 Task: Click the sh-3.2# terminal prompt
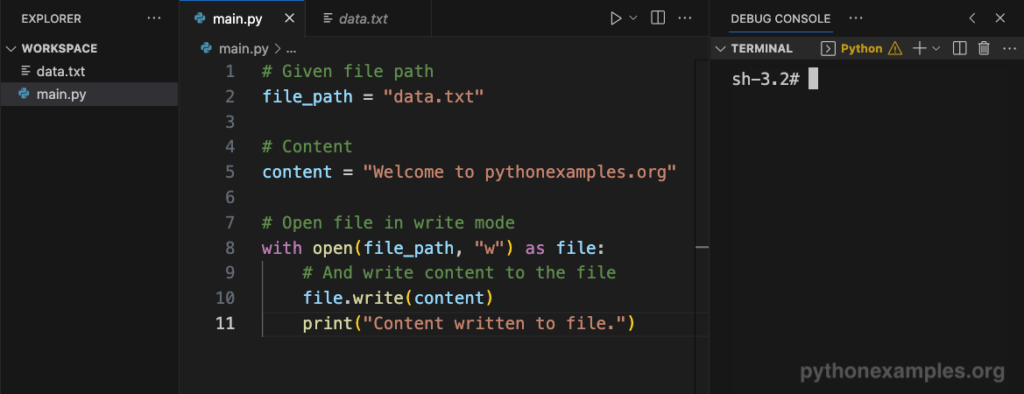(765, 79)
